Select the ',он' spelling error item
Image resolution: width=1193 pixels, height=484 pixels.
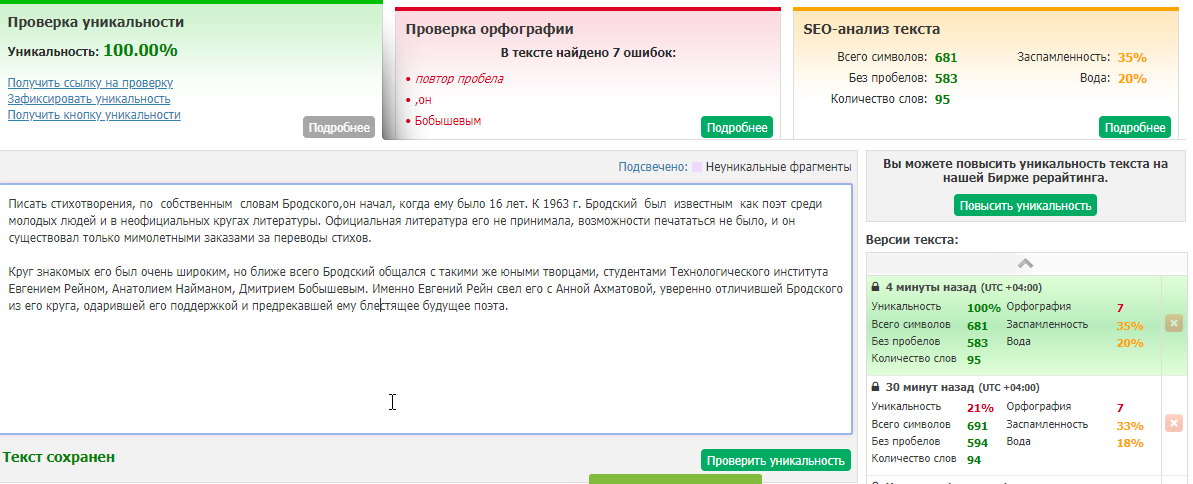click(x=423, y=100)
